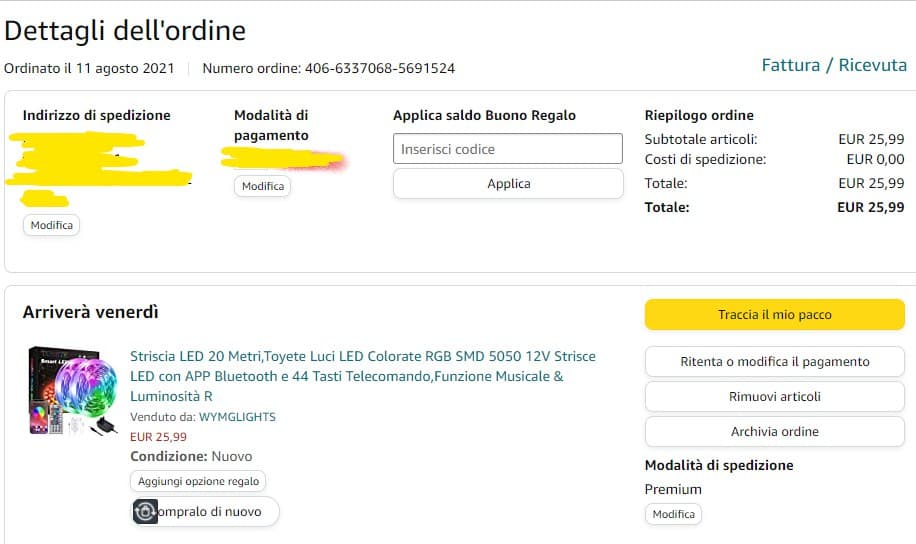Click the Rimuovi articoli button

coord(774,396)
